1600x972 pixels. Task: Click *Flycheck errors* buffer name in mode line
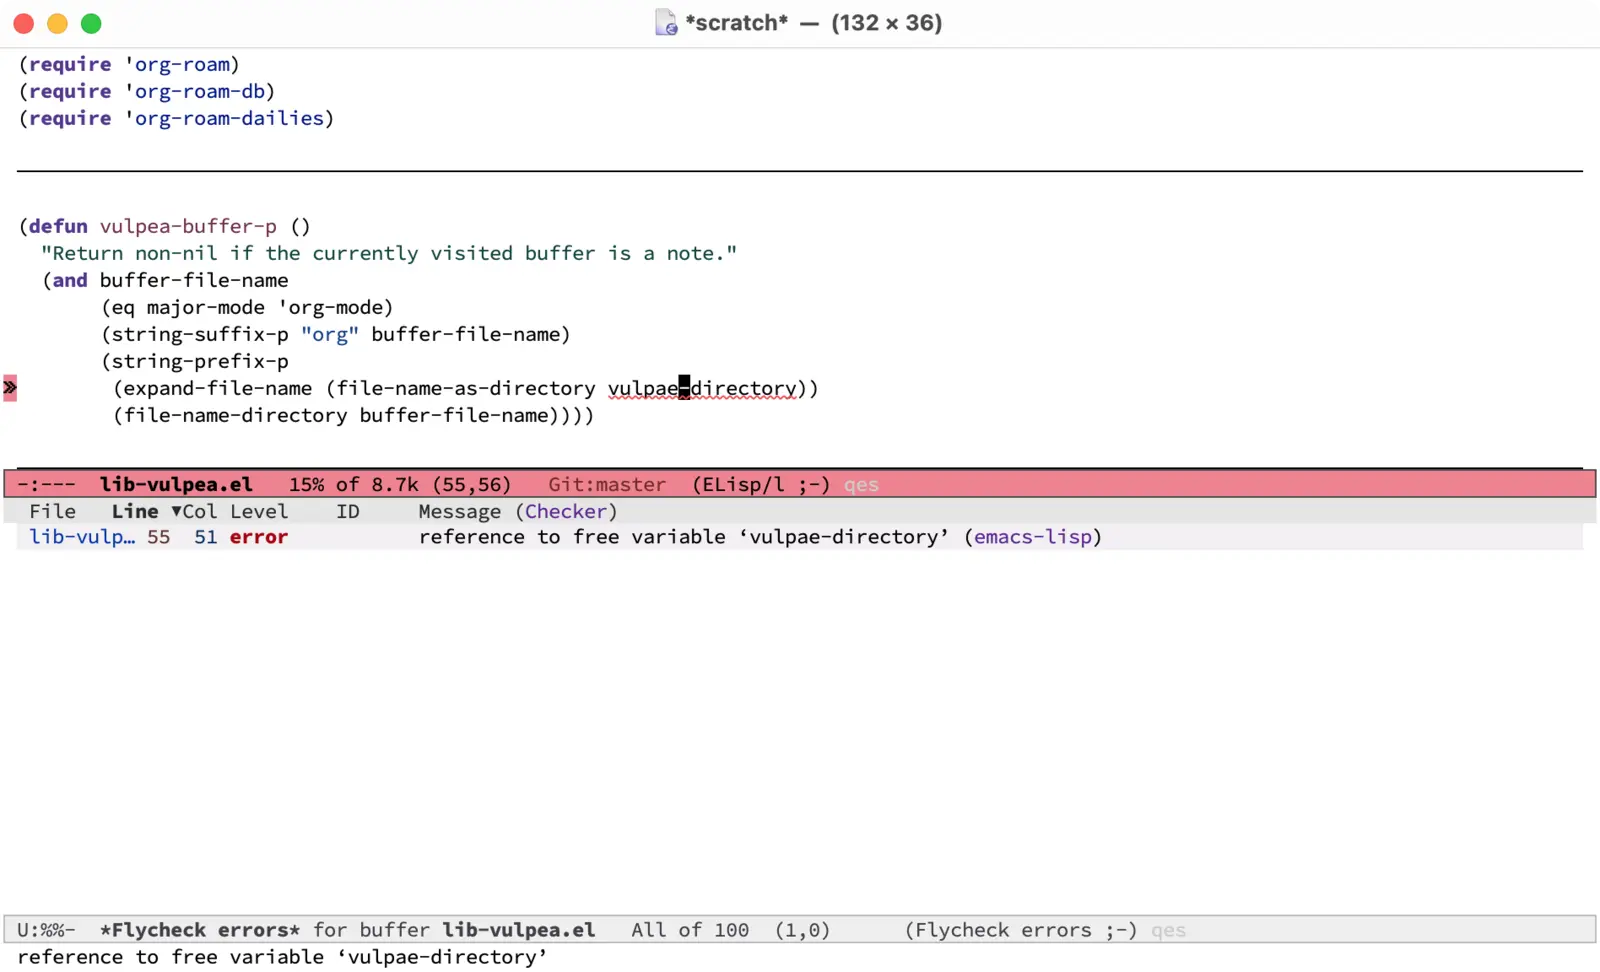click(x=200, y=930)
